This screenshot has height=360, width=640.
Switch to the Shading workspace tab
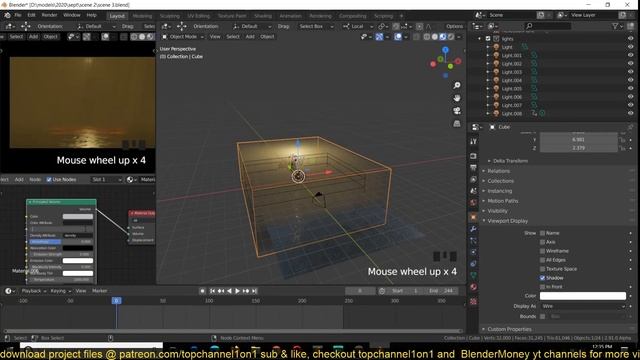(x=263, y=16)
